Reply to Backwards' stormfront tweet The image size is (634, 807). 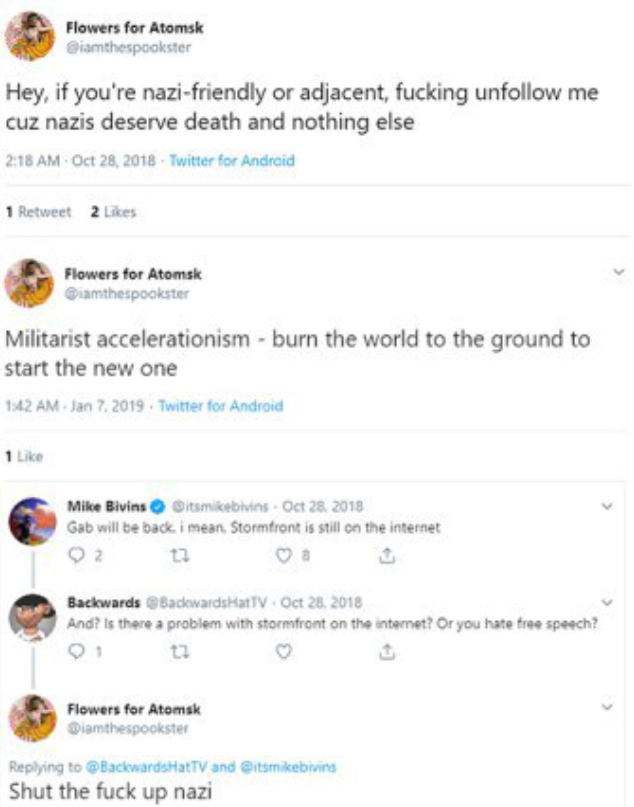[x=77, y=652]
